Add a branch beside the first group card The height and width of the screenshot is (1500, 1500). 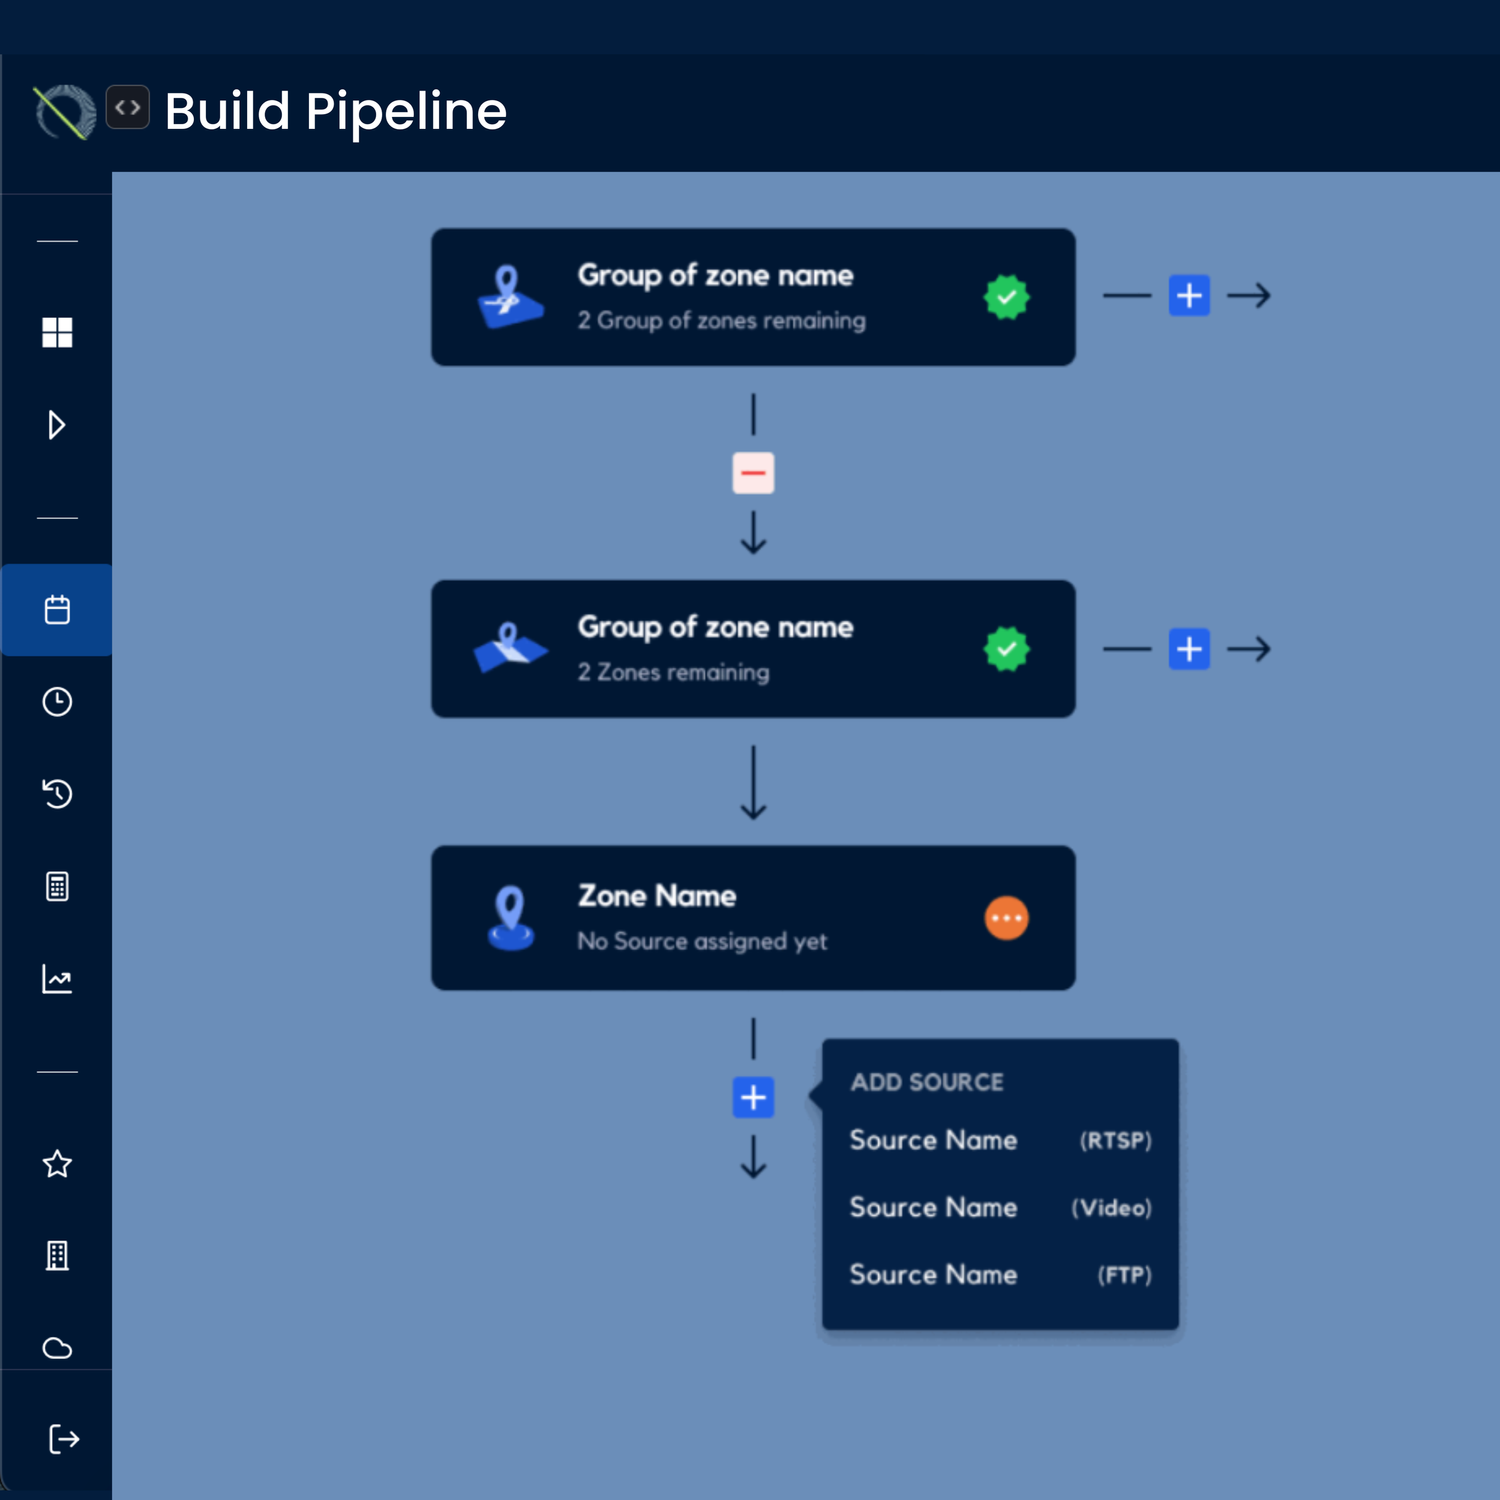click(1190, 296)
